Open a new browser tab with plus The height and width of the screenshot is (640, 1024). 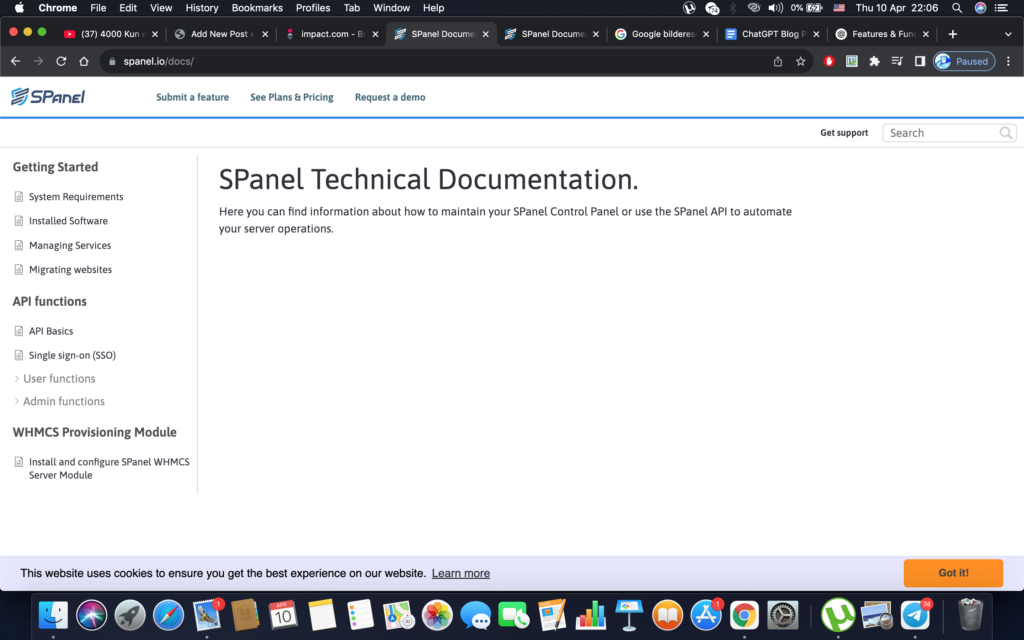pos(953,34)
